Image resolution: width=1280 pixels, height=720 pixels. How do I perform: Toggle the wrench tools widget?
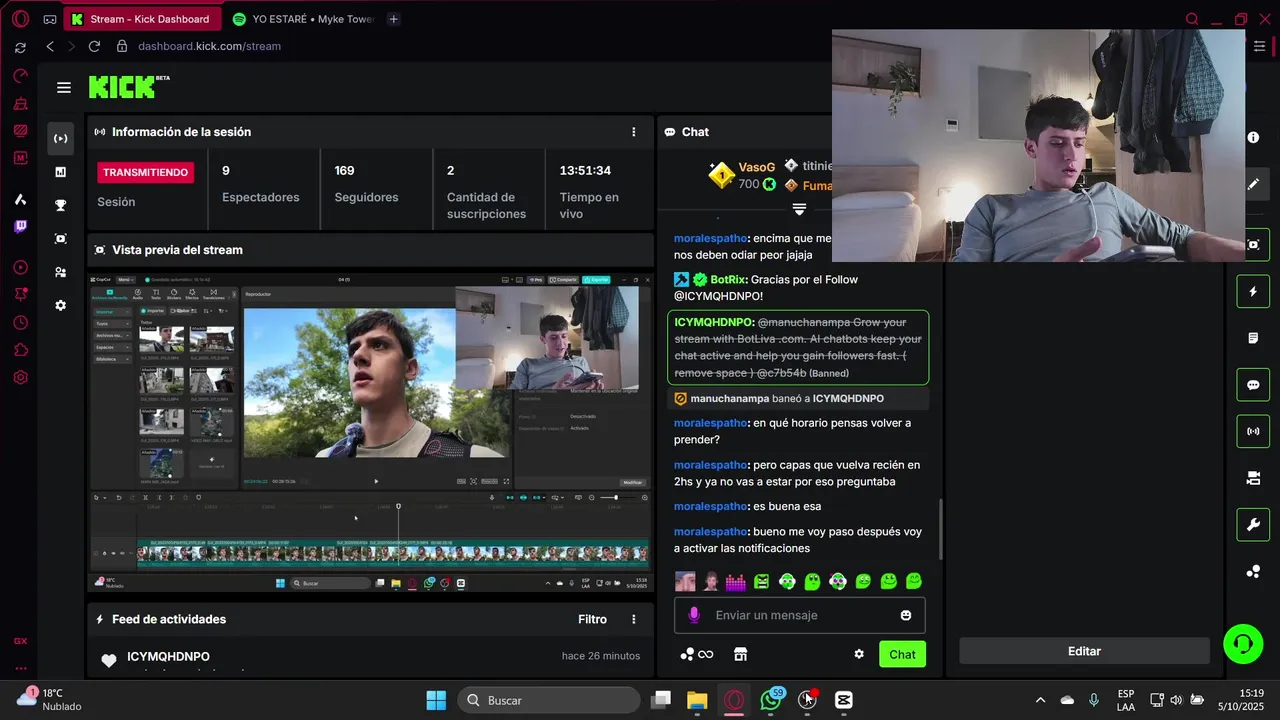[x=1253, y=524]
